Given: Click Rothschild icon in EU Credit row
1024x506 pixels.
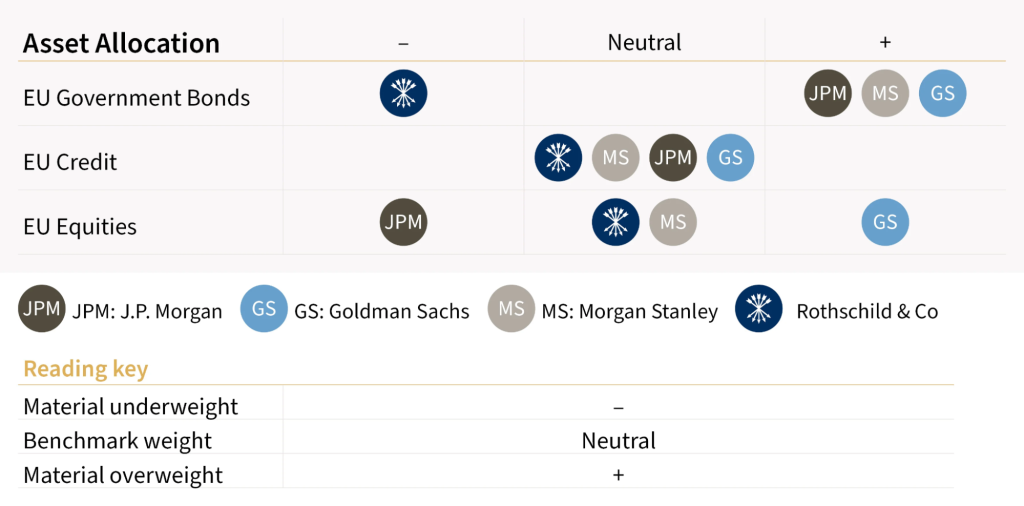Looking at the screenshot, I should [x=558, y=158].
